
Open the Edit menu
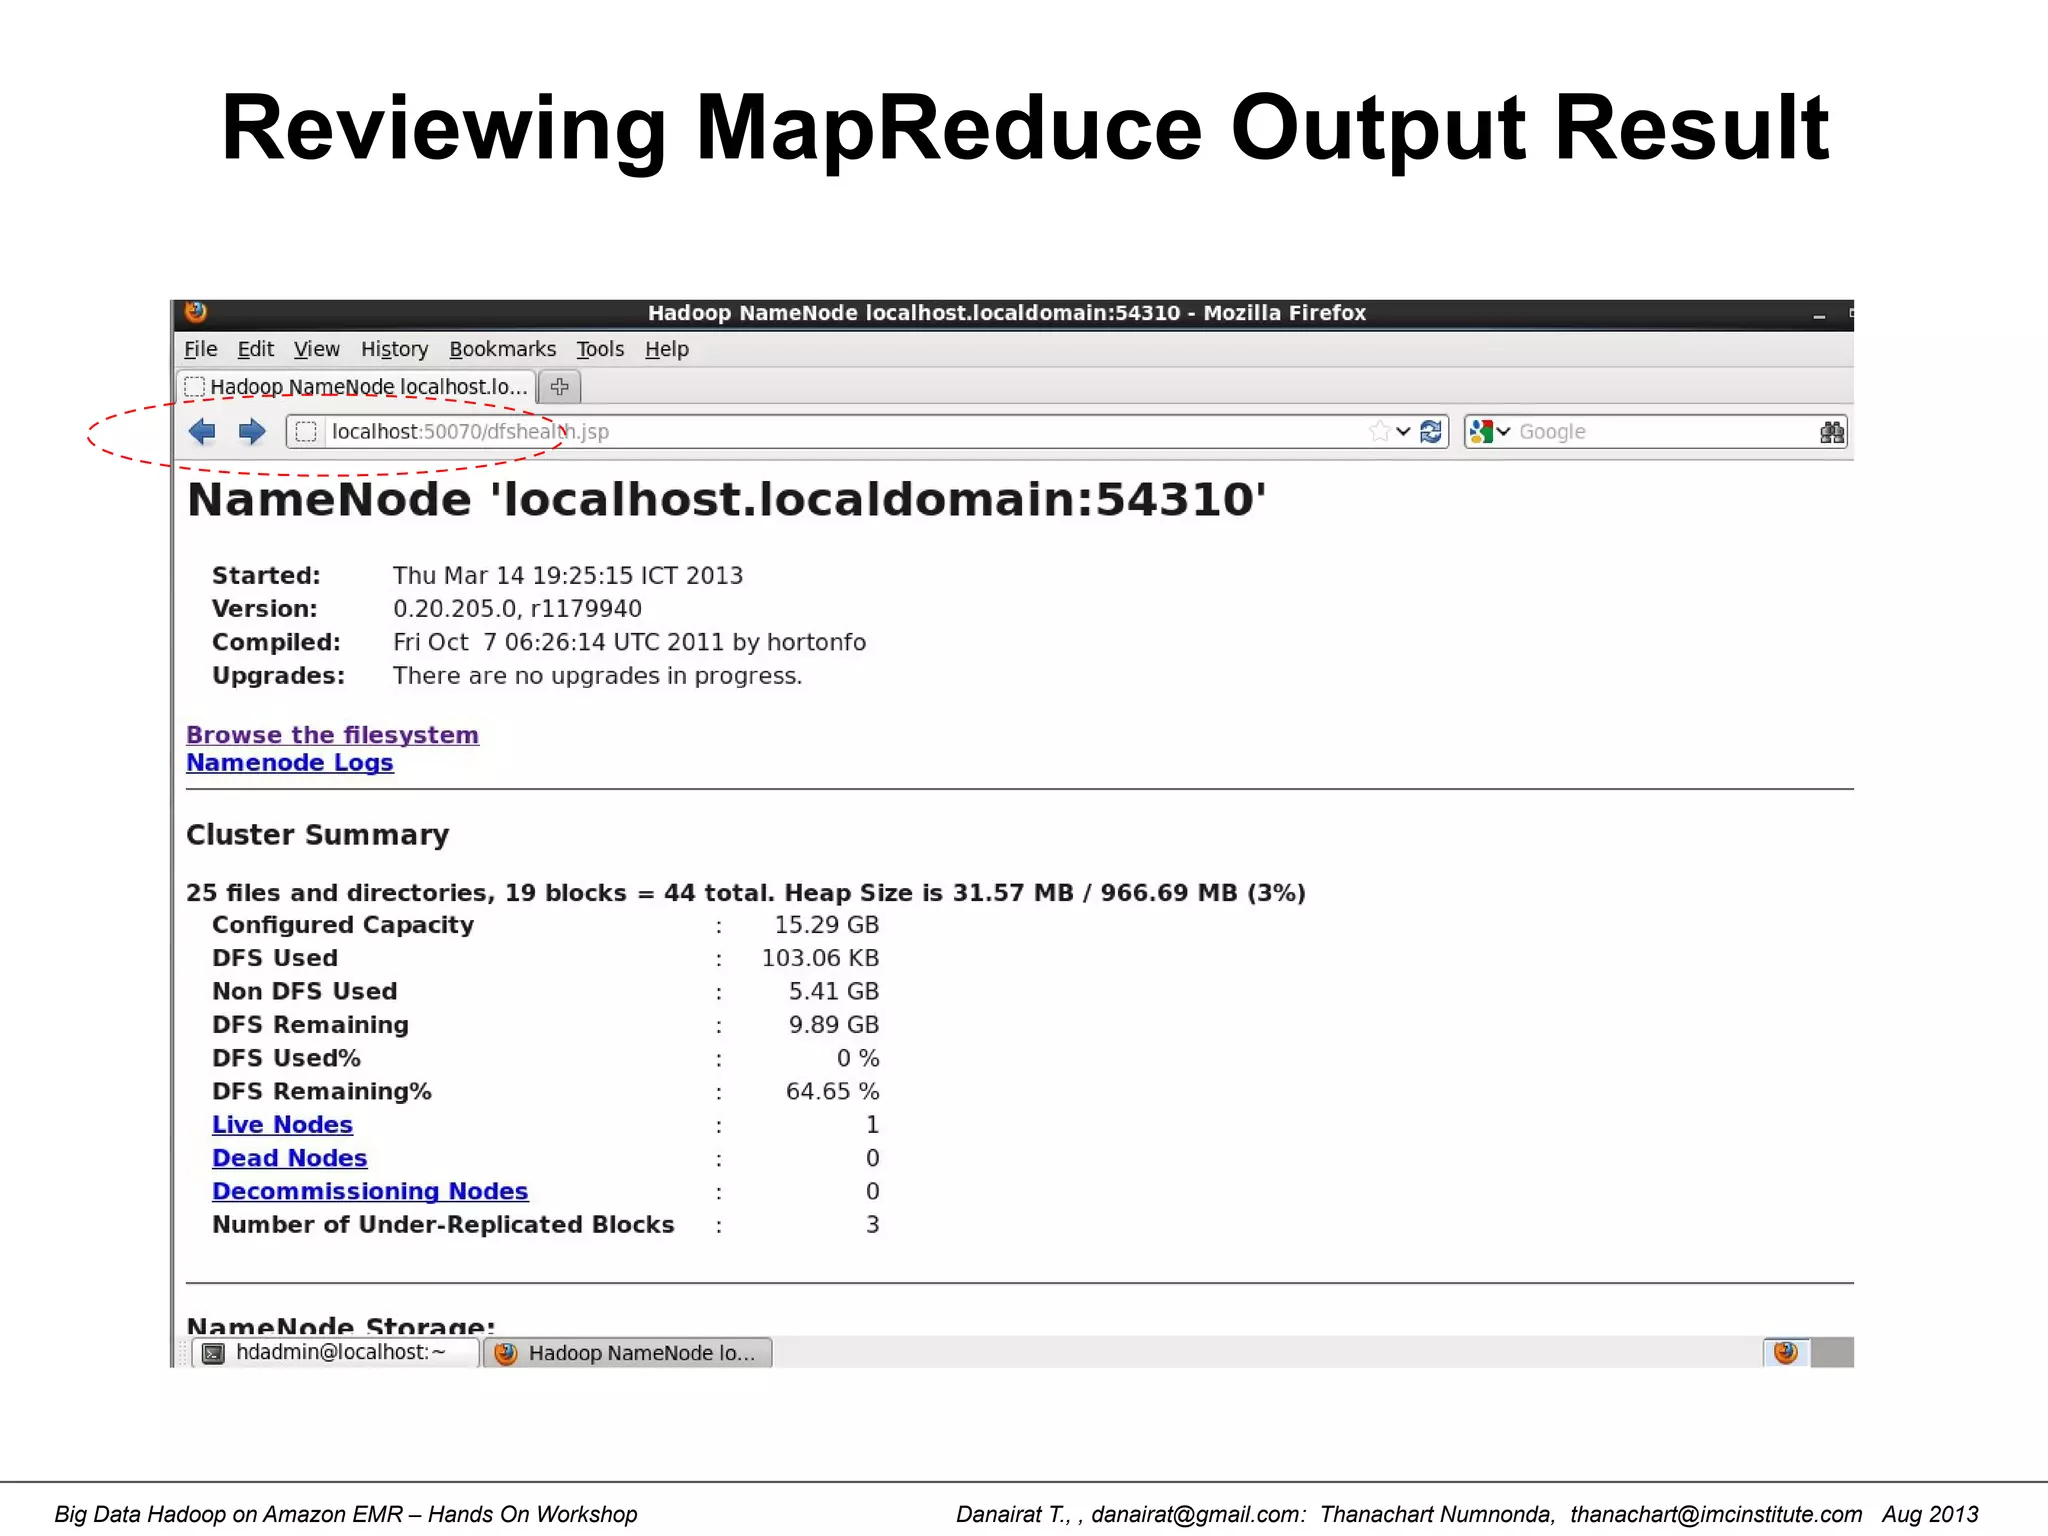coord(256,349)
